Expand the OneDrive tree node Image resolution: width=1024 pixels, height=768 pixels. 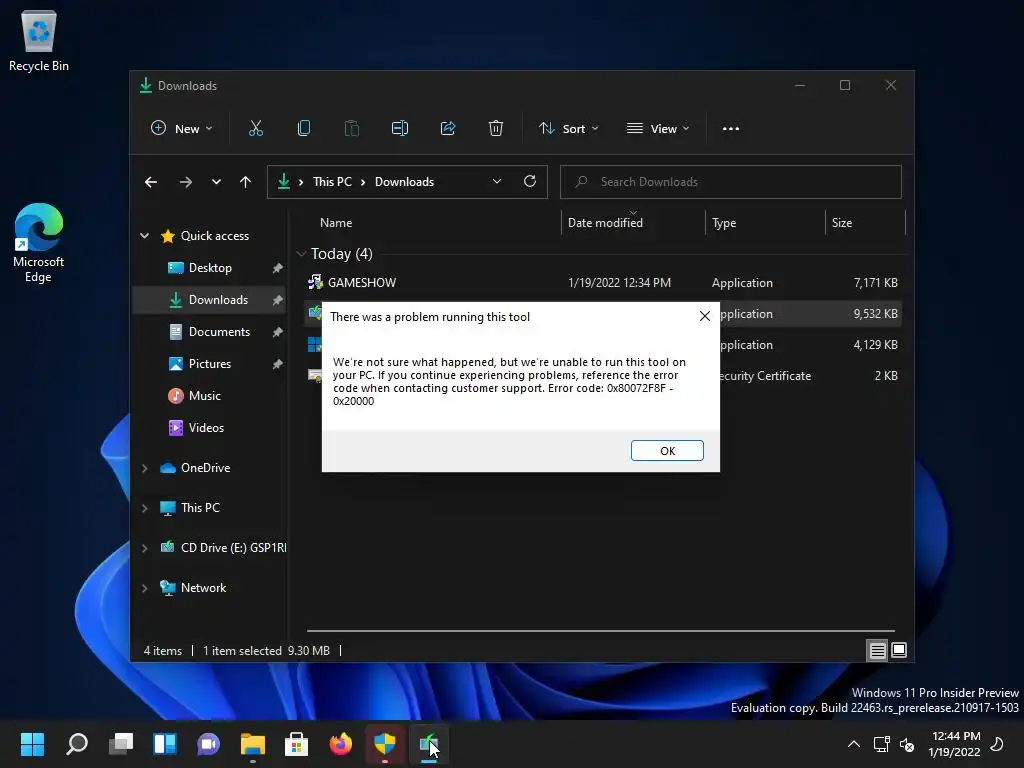coord(144,468)
